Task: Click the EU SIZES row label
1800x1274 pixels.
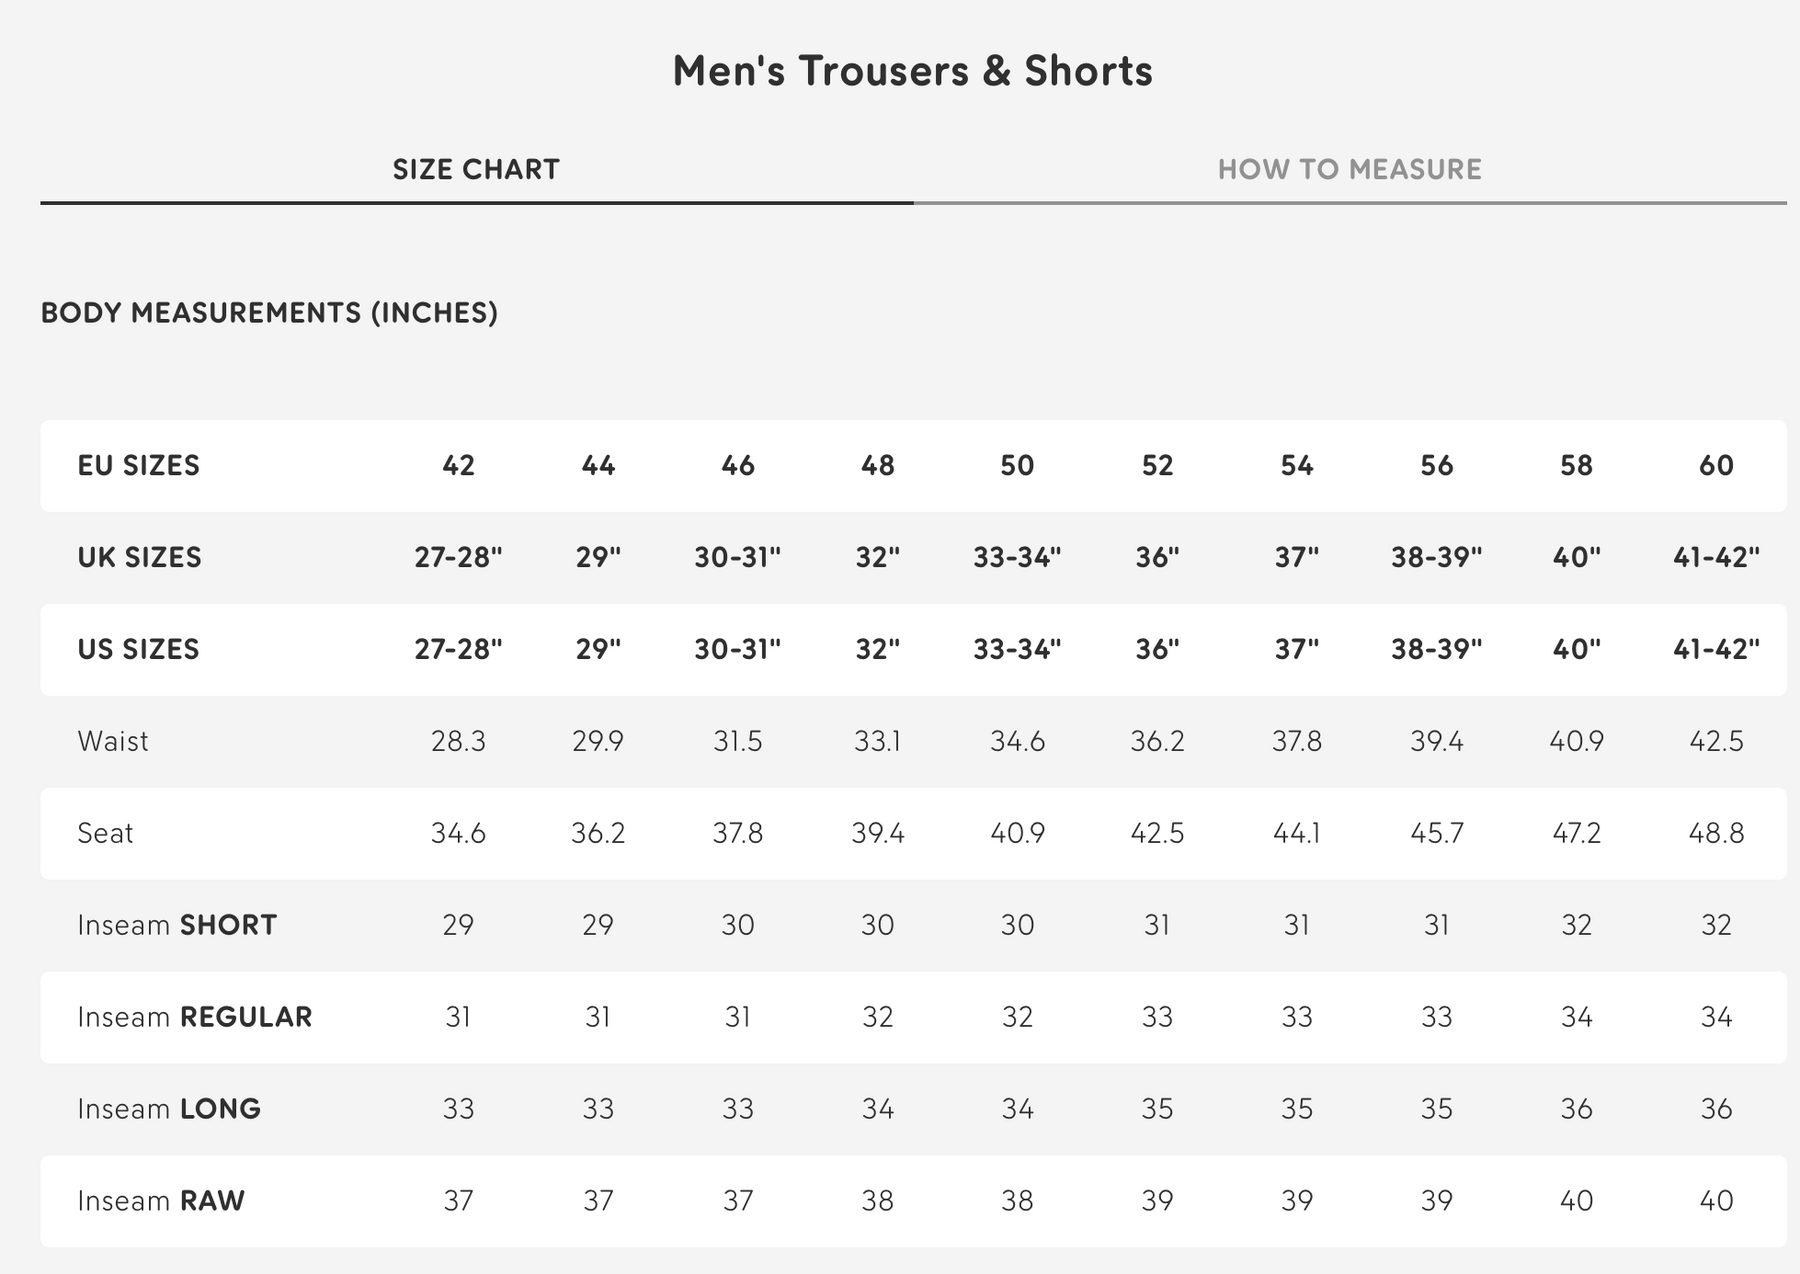Action: [x=139, y=466]
